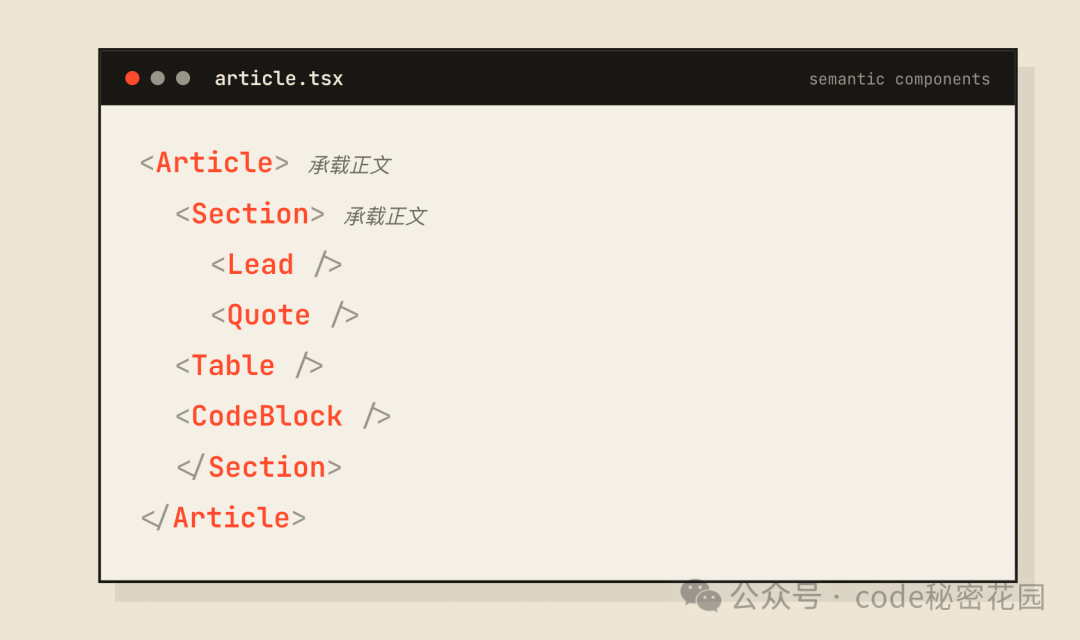
Task: Click the closing Section tag
Action: click(x=259, y=467)
